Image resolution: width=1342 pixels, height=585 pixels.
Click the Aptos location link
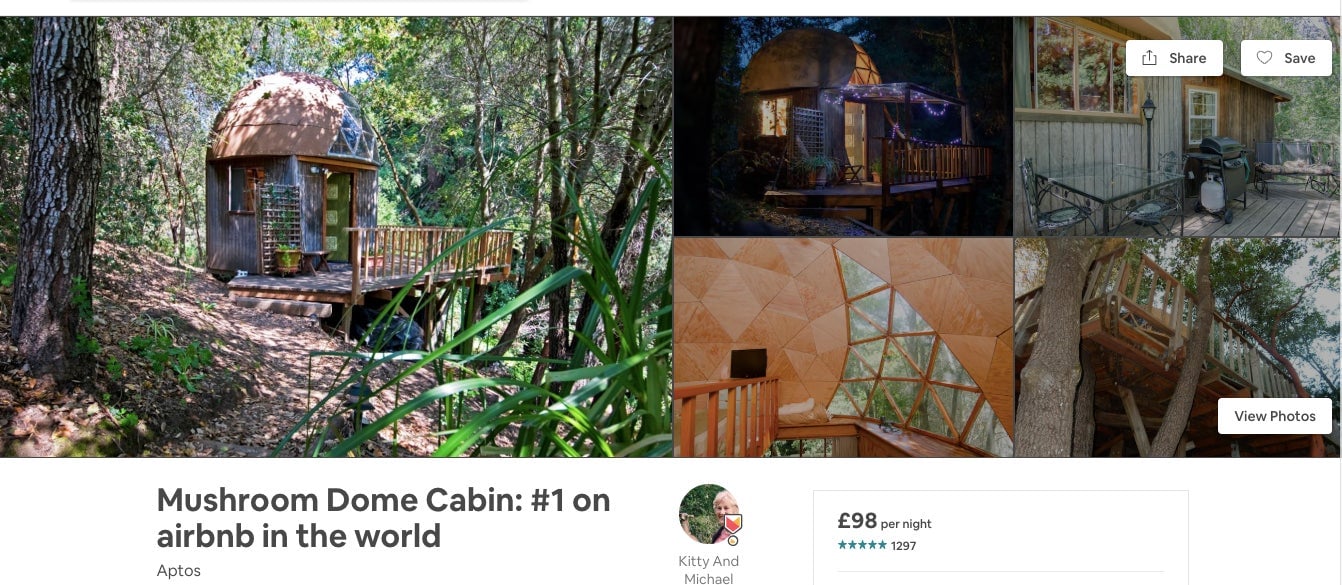pos(179,571)
